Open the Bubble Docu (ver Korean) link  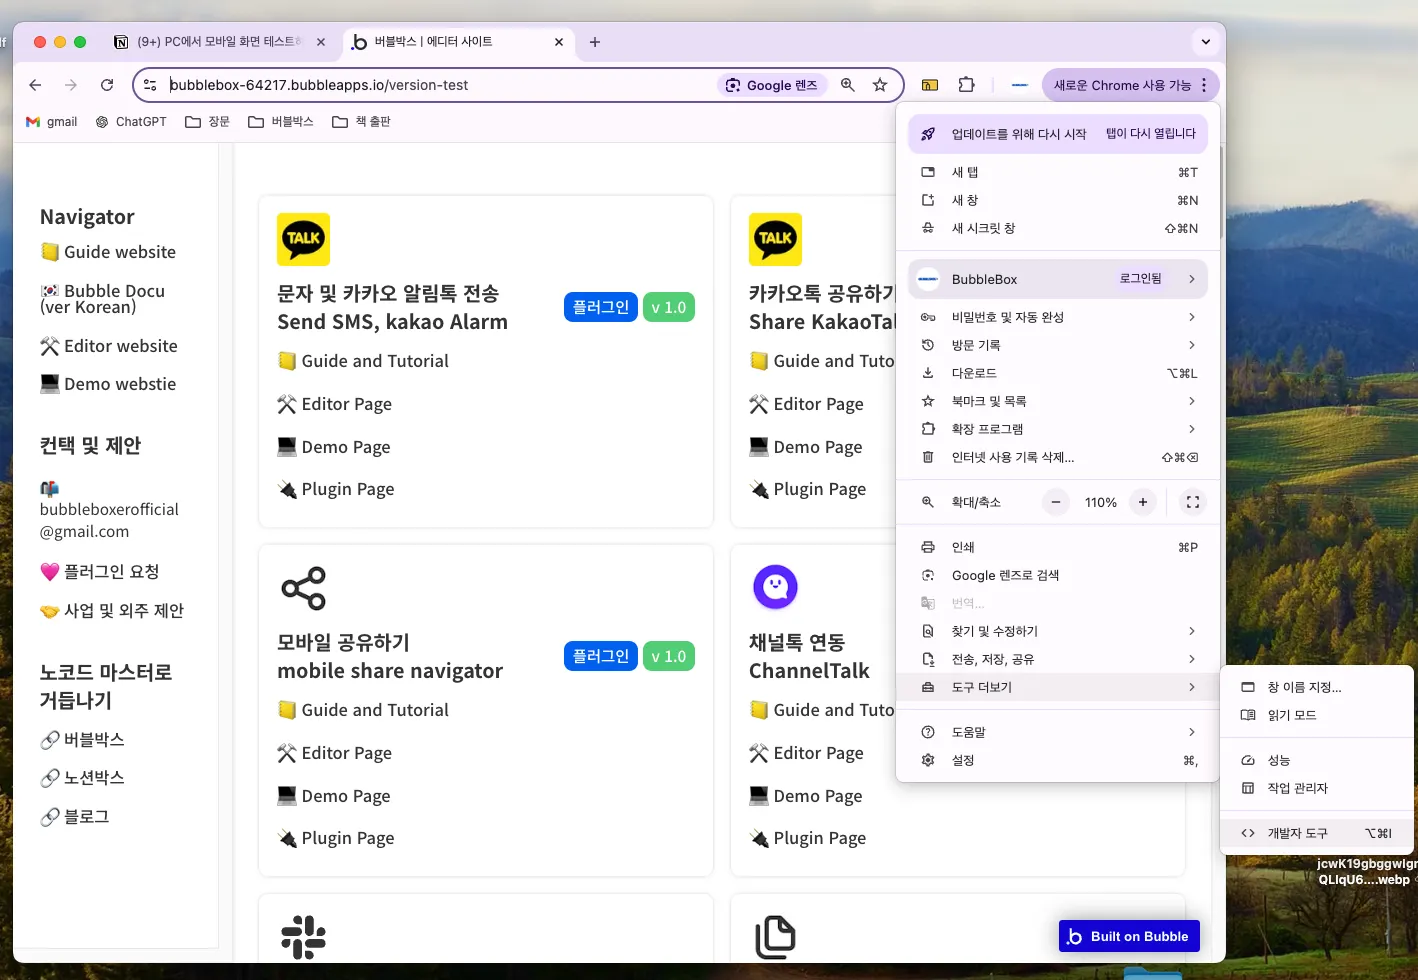pos(103,299)
